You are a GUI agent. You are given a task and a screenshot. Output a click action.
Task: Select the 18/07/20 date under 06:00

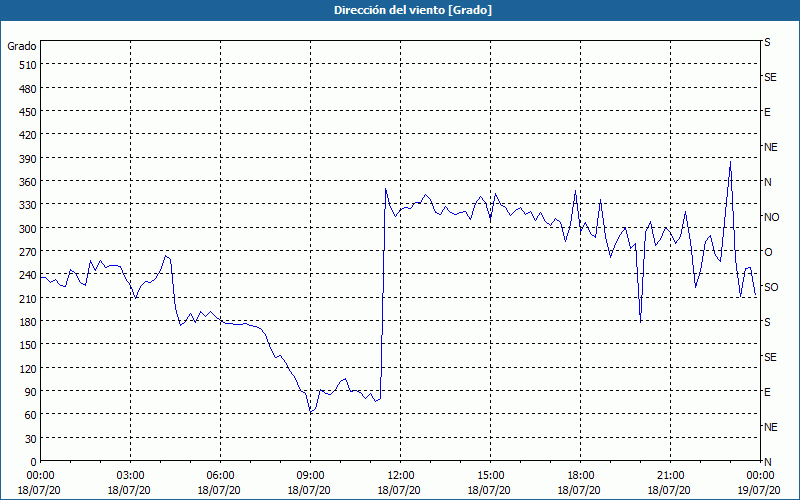tap(219, 491)
